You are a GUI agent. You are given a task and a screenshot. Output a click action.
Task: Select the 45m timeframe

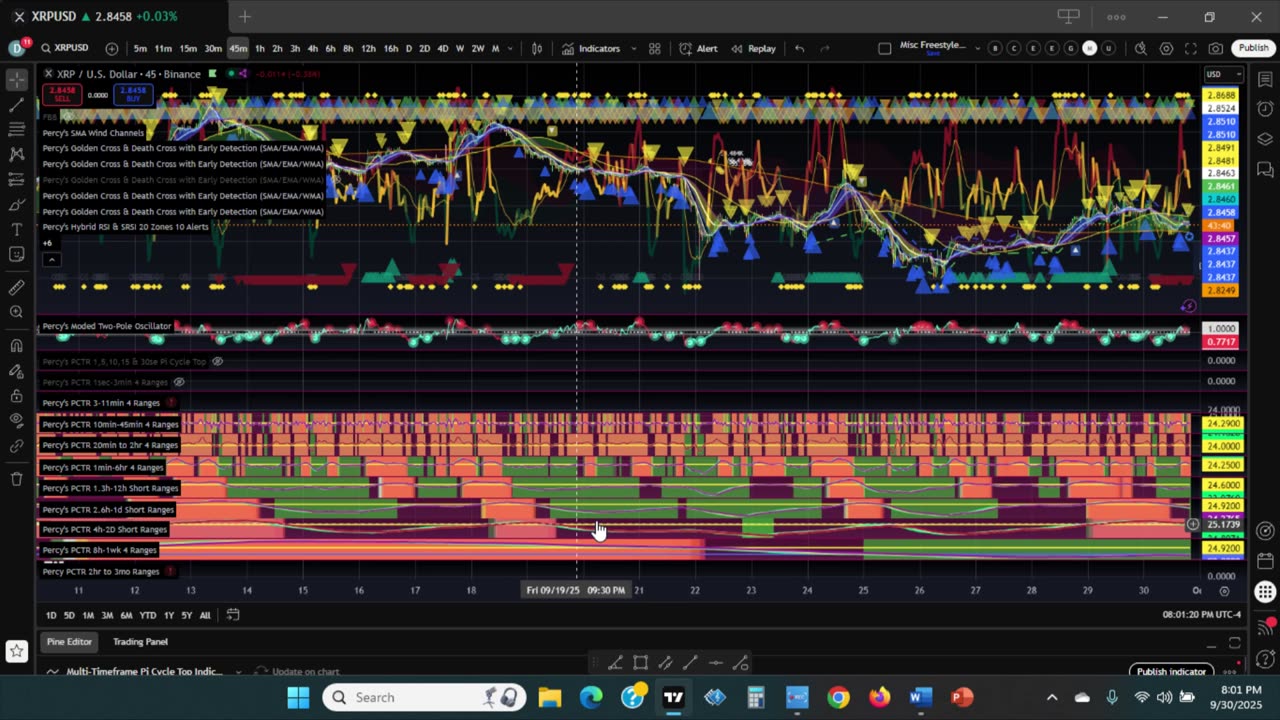(x=237, y=48)
